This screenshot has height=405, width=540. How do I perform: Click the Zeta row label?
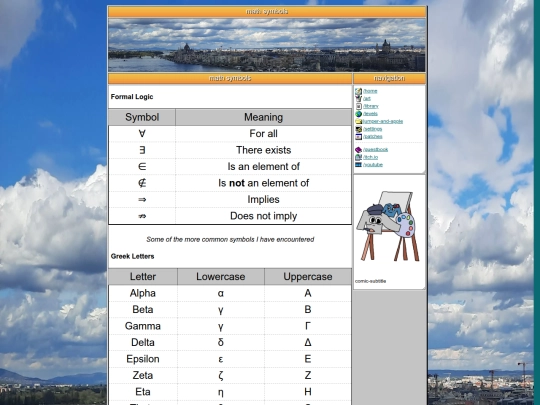[143, 375]
